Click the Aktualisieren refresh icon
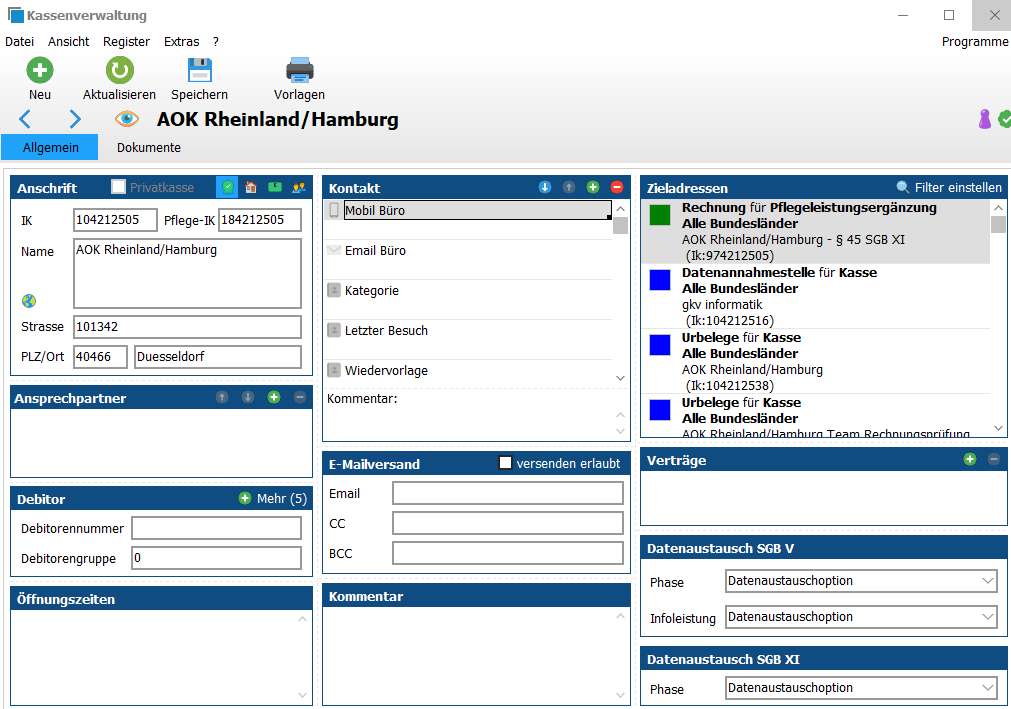 click(119, 70)
